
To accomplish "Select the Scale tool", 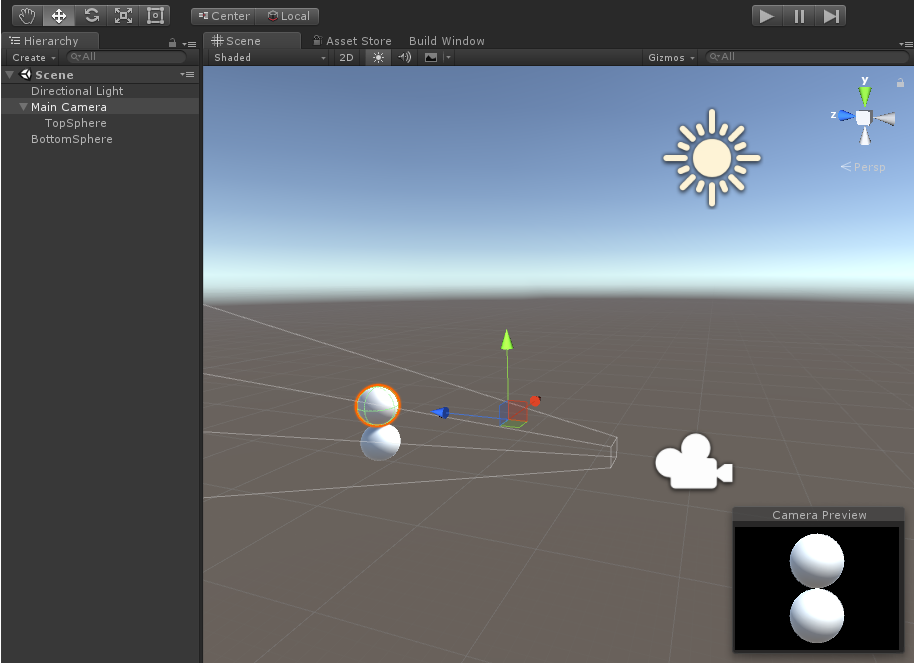I will pyautogui.click(x=124, y=15).
